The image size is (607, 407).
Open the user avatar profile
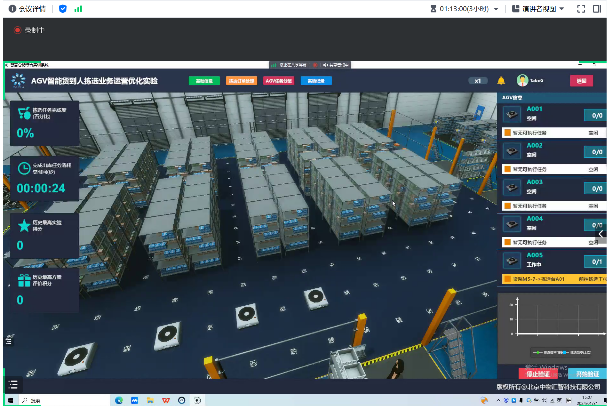pyautogui.click(x=522, y=80)
